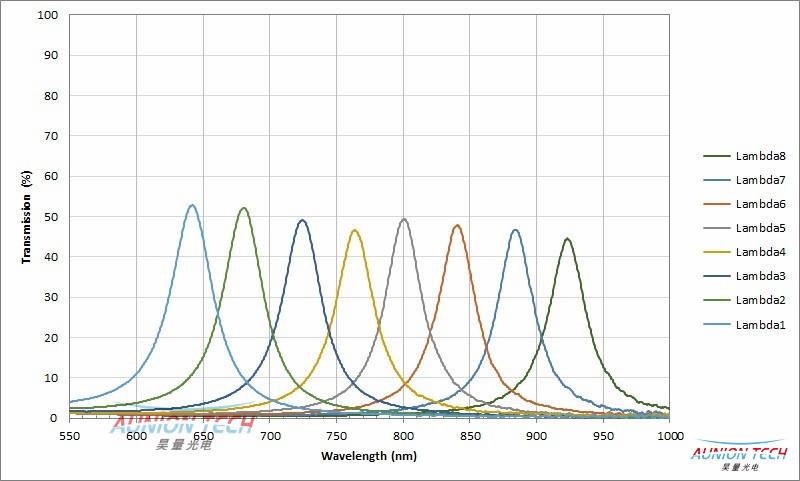800x481 pixels.
Task: Select the Wavelength (nm) axis title
Action: (x=369, y=456)
